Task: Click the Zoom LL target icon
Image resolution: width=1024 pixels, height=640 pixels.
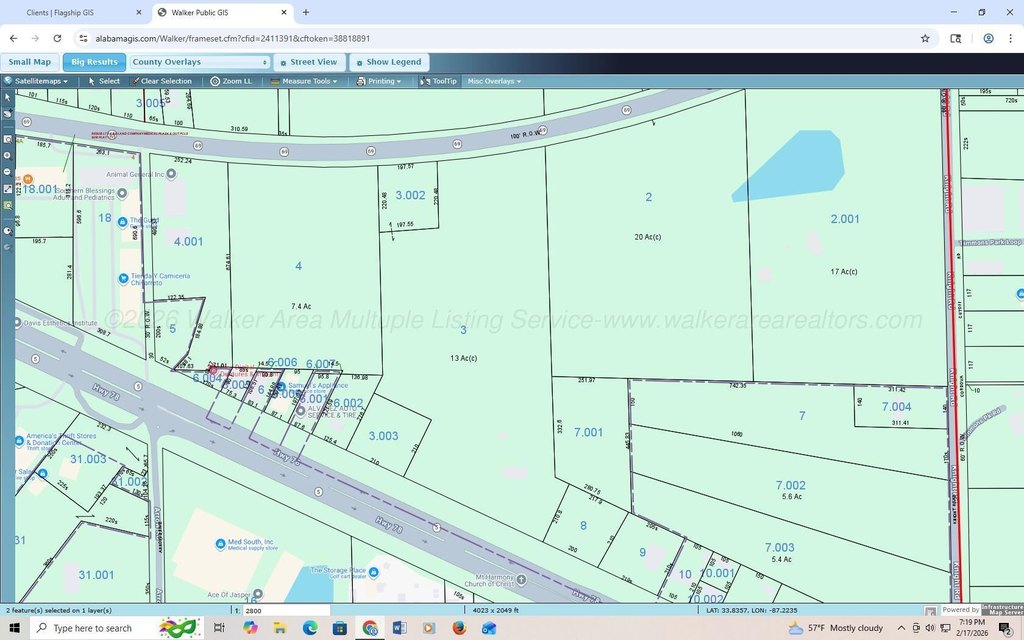Action: [215, 81]
